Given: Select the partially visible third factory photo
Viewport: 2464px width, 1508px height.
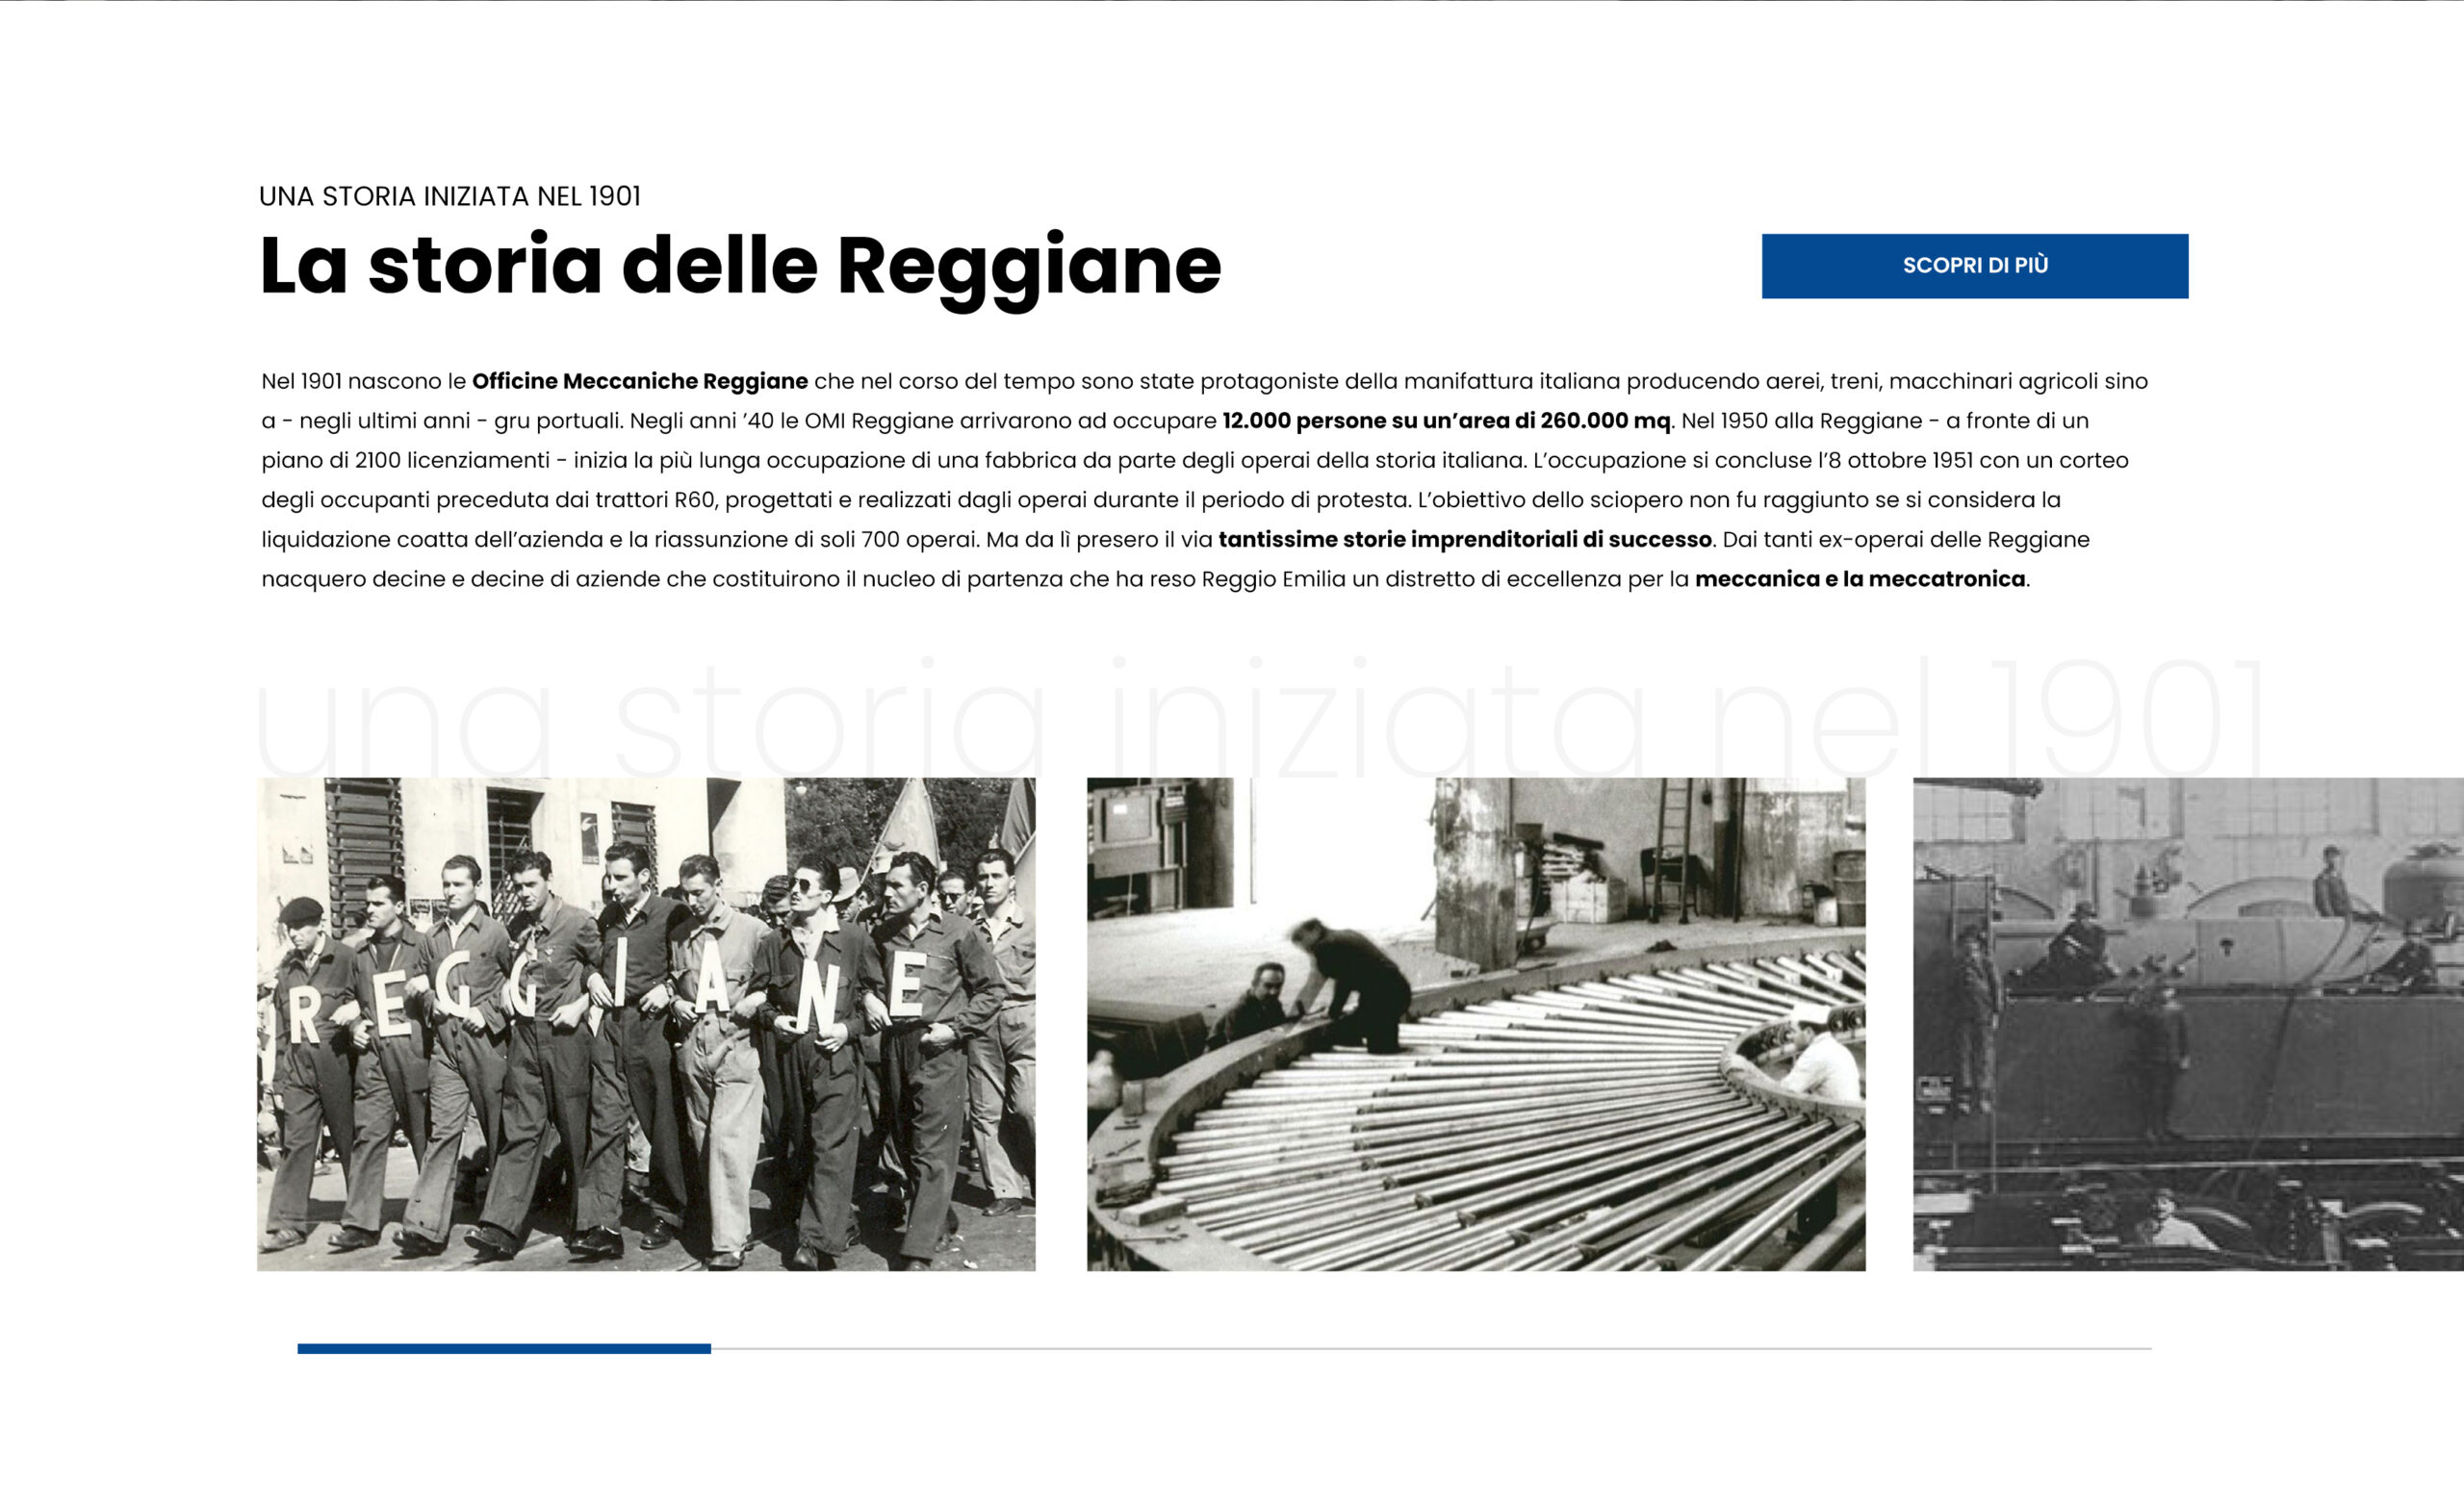Looking at the screenshot, I should pyautogui.click(x=2188, y=1024).
